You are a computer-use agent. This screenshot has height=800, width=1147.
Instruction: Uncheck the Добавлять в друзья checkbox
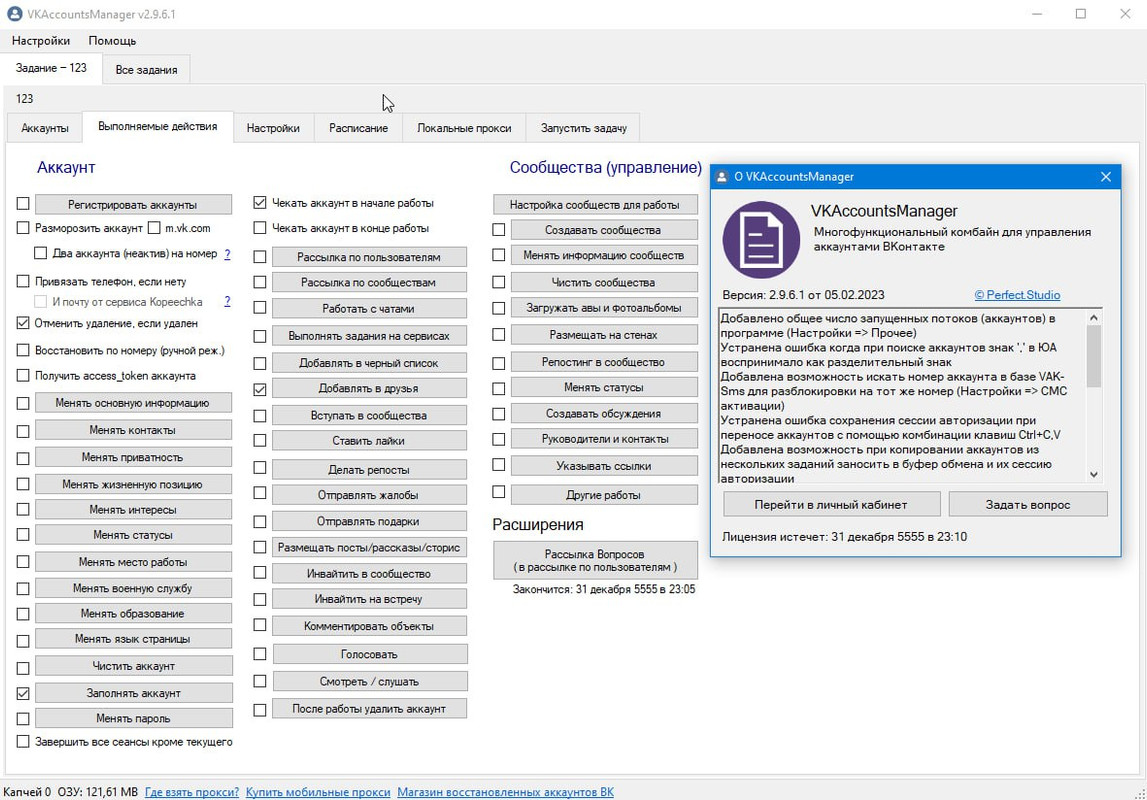click(x=260, y=389)
